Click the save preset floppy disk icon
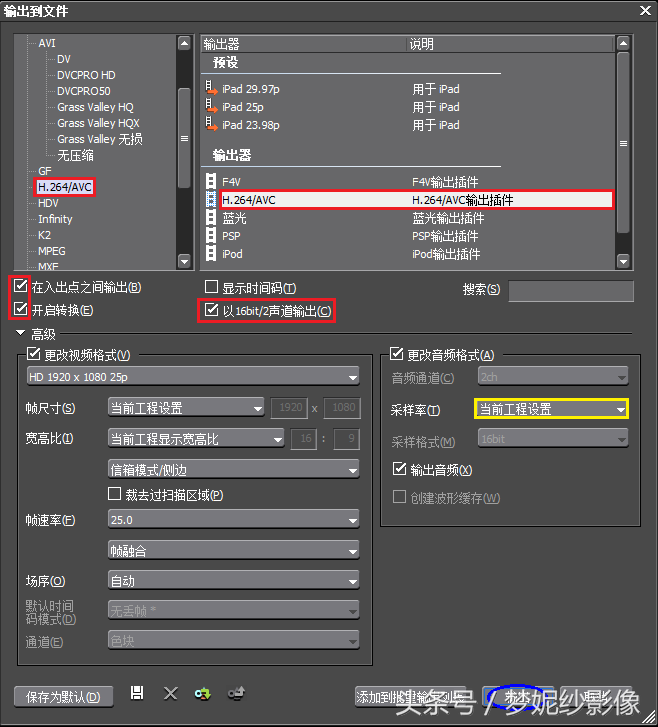The width and height of the screenshot is (658, 727). pos(138,693)
